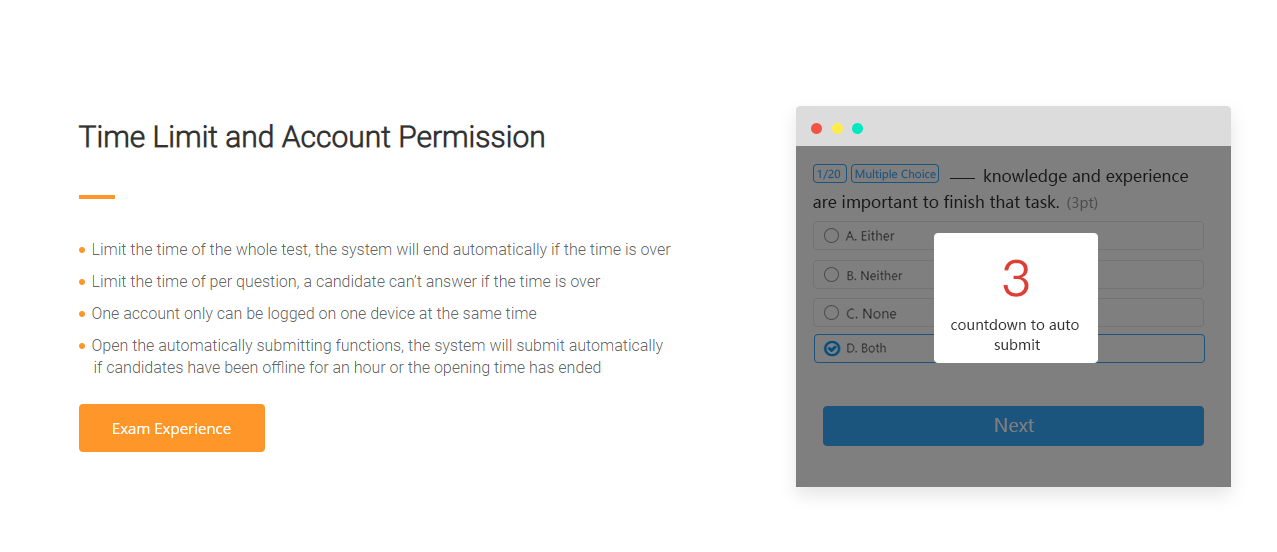Click the Time Limit and Account Permission heading
Viewport: 1277px width, 552px height.
coord(312,137)
